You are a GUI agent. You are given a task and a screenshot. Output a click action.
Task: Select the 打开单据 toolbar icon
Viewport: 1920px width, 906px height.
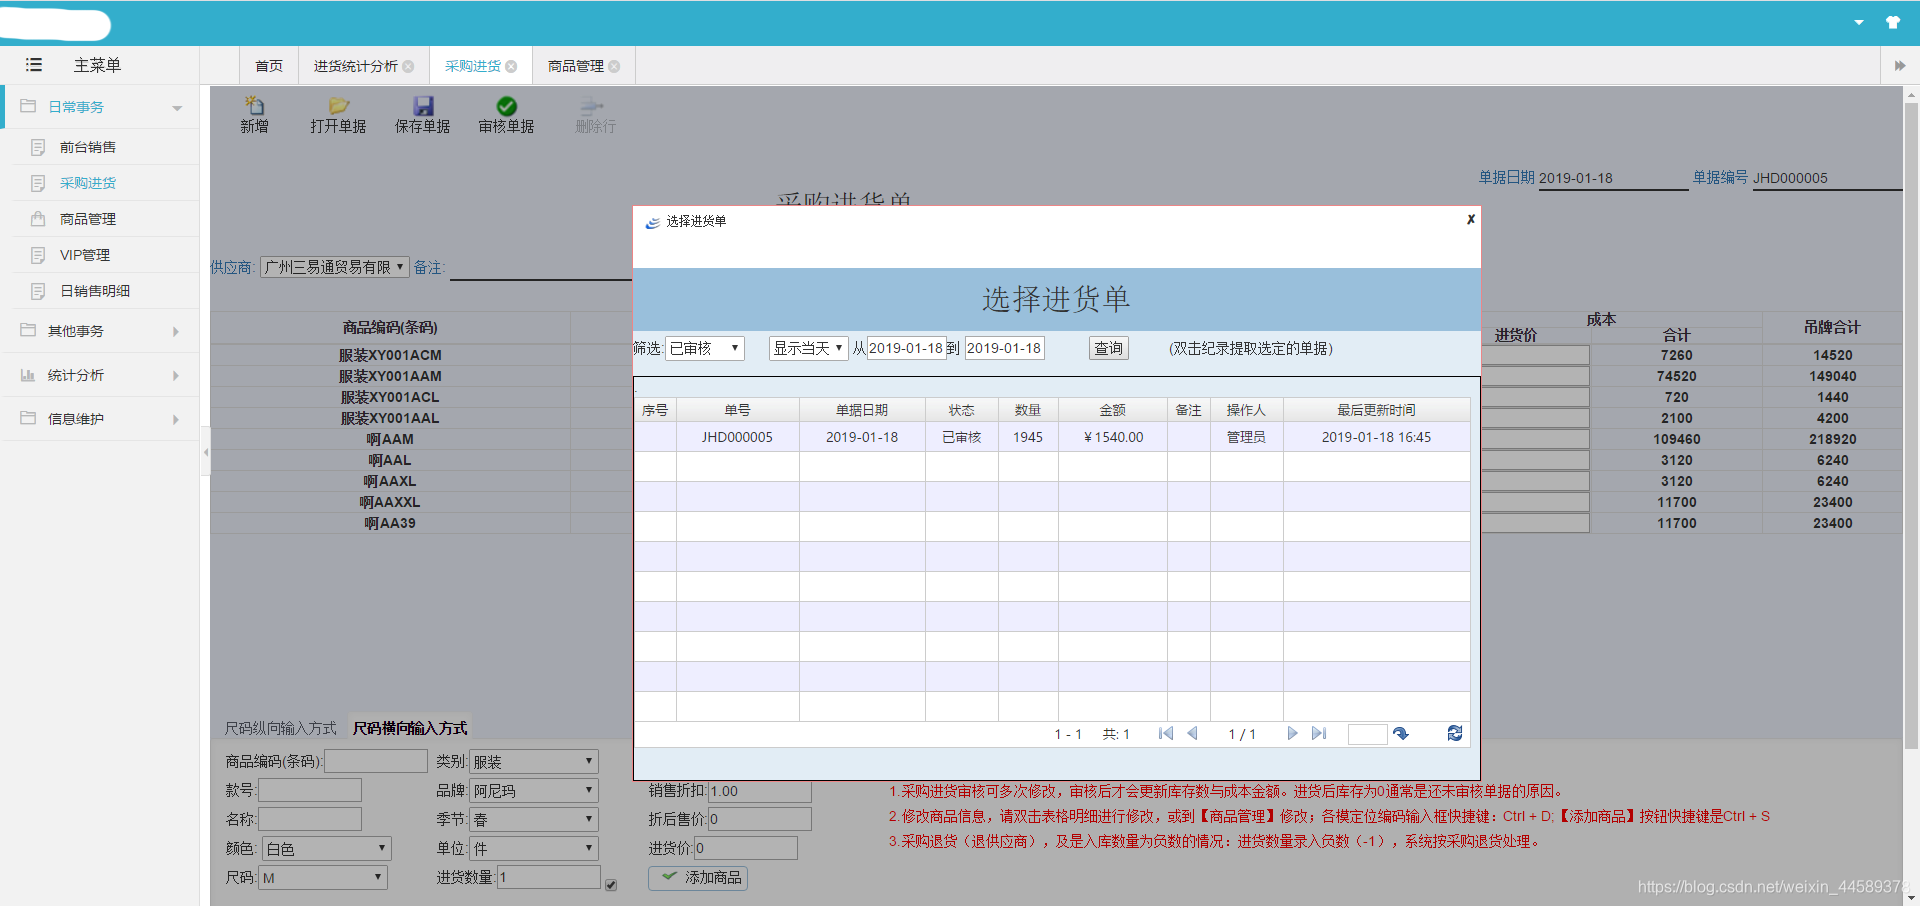tap(338, 113)
